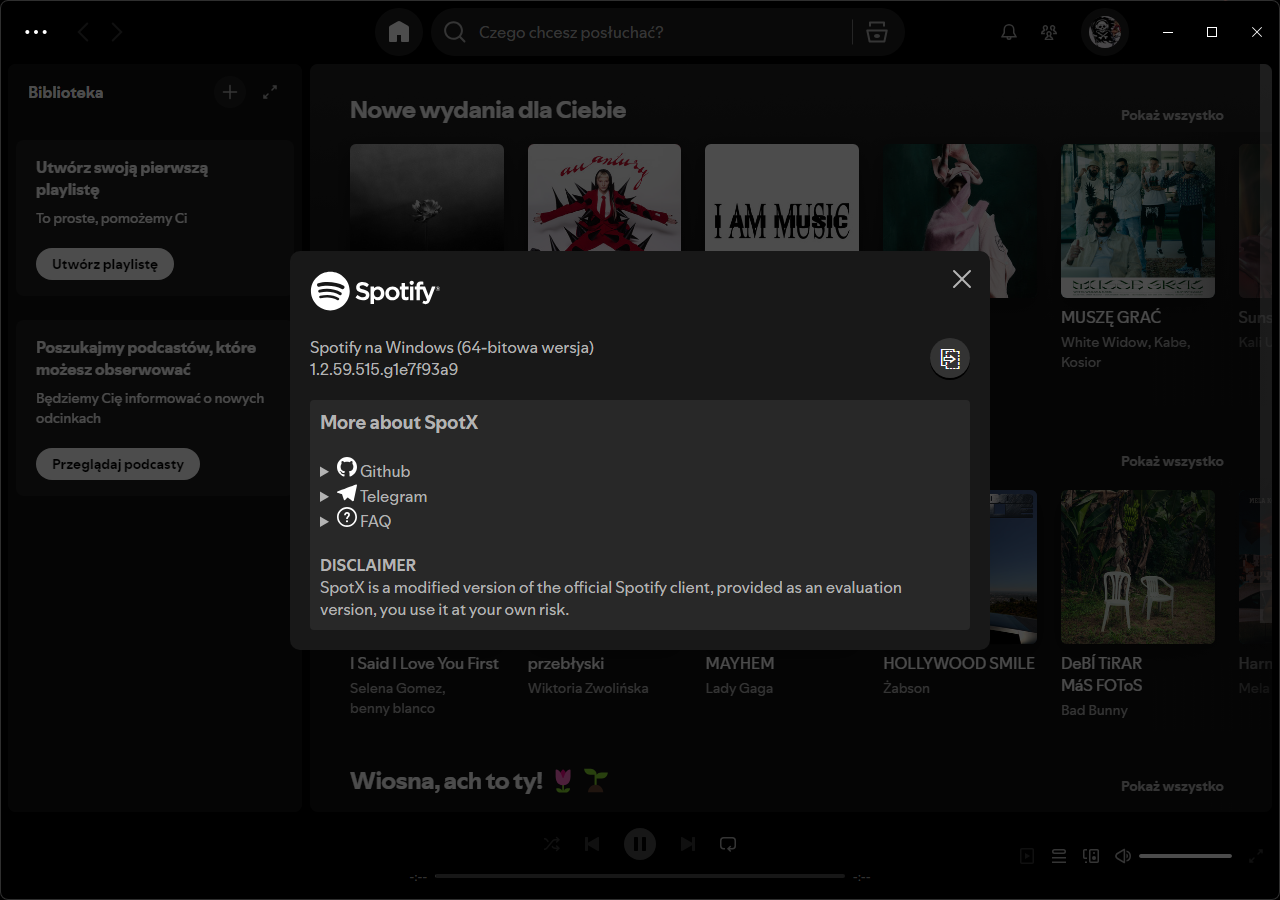Click the plus icon next to Biblioteka
This screenshot has width=1280, height=900.
pos(230,92)
